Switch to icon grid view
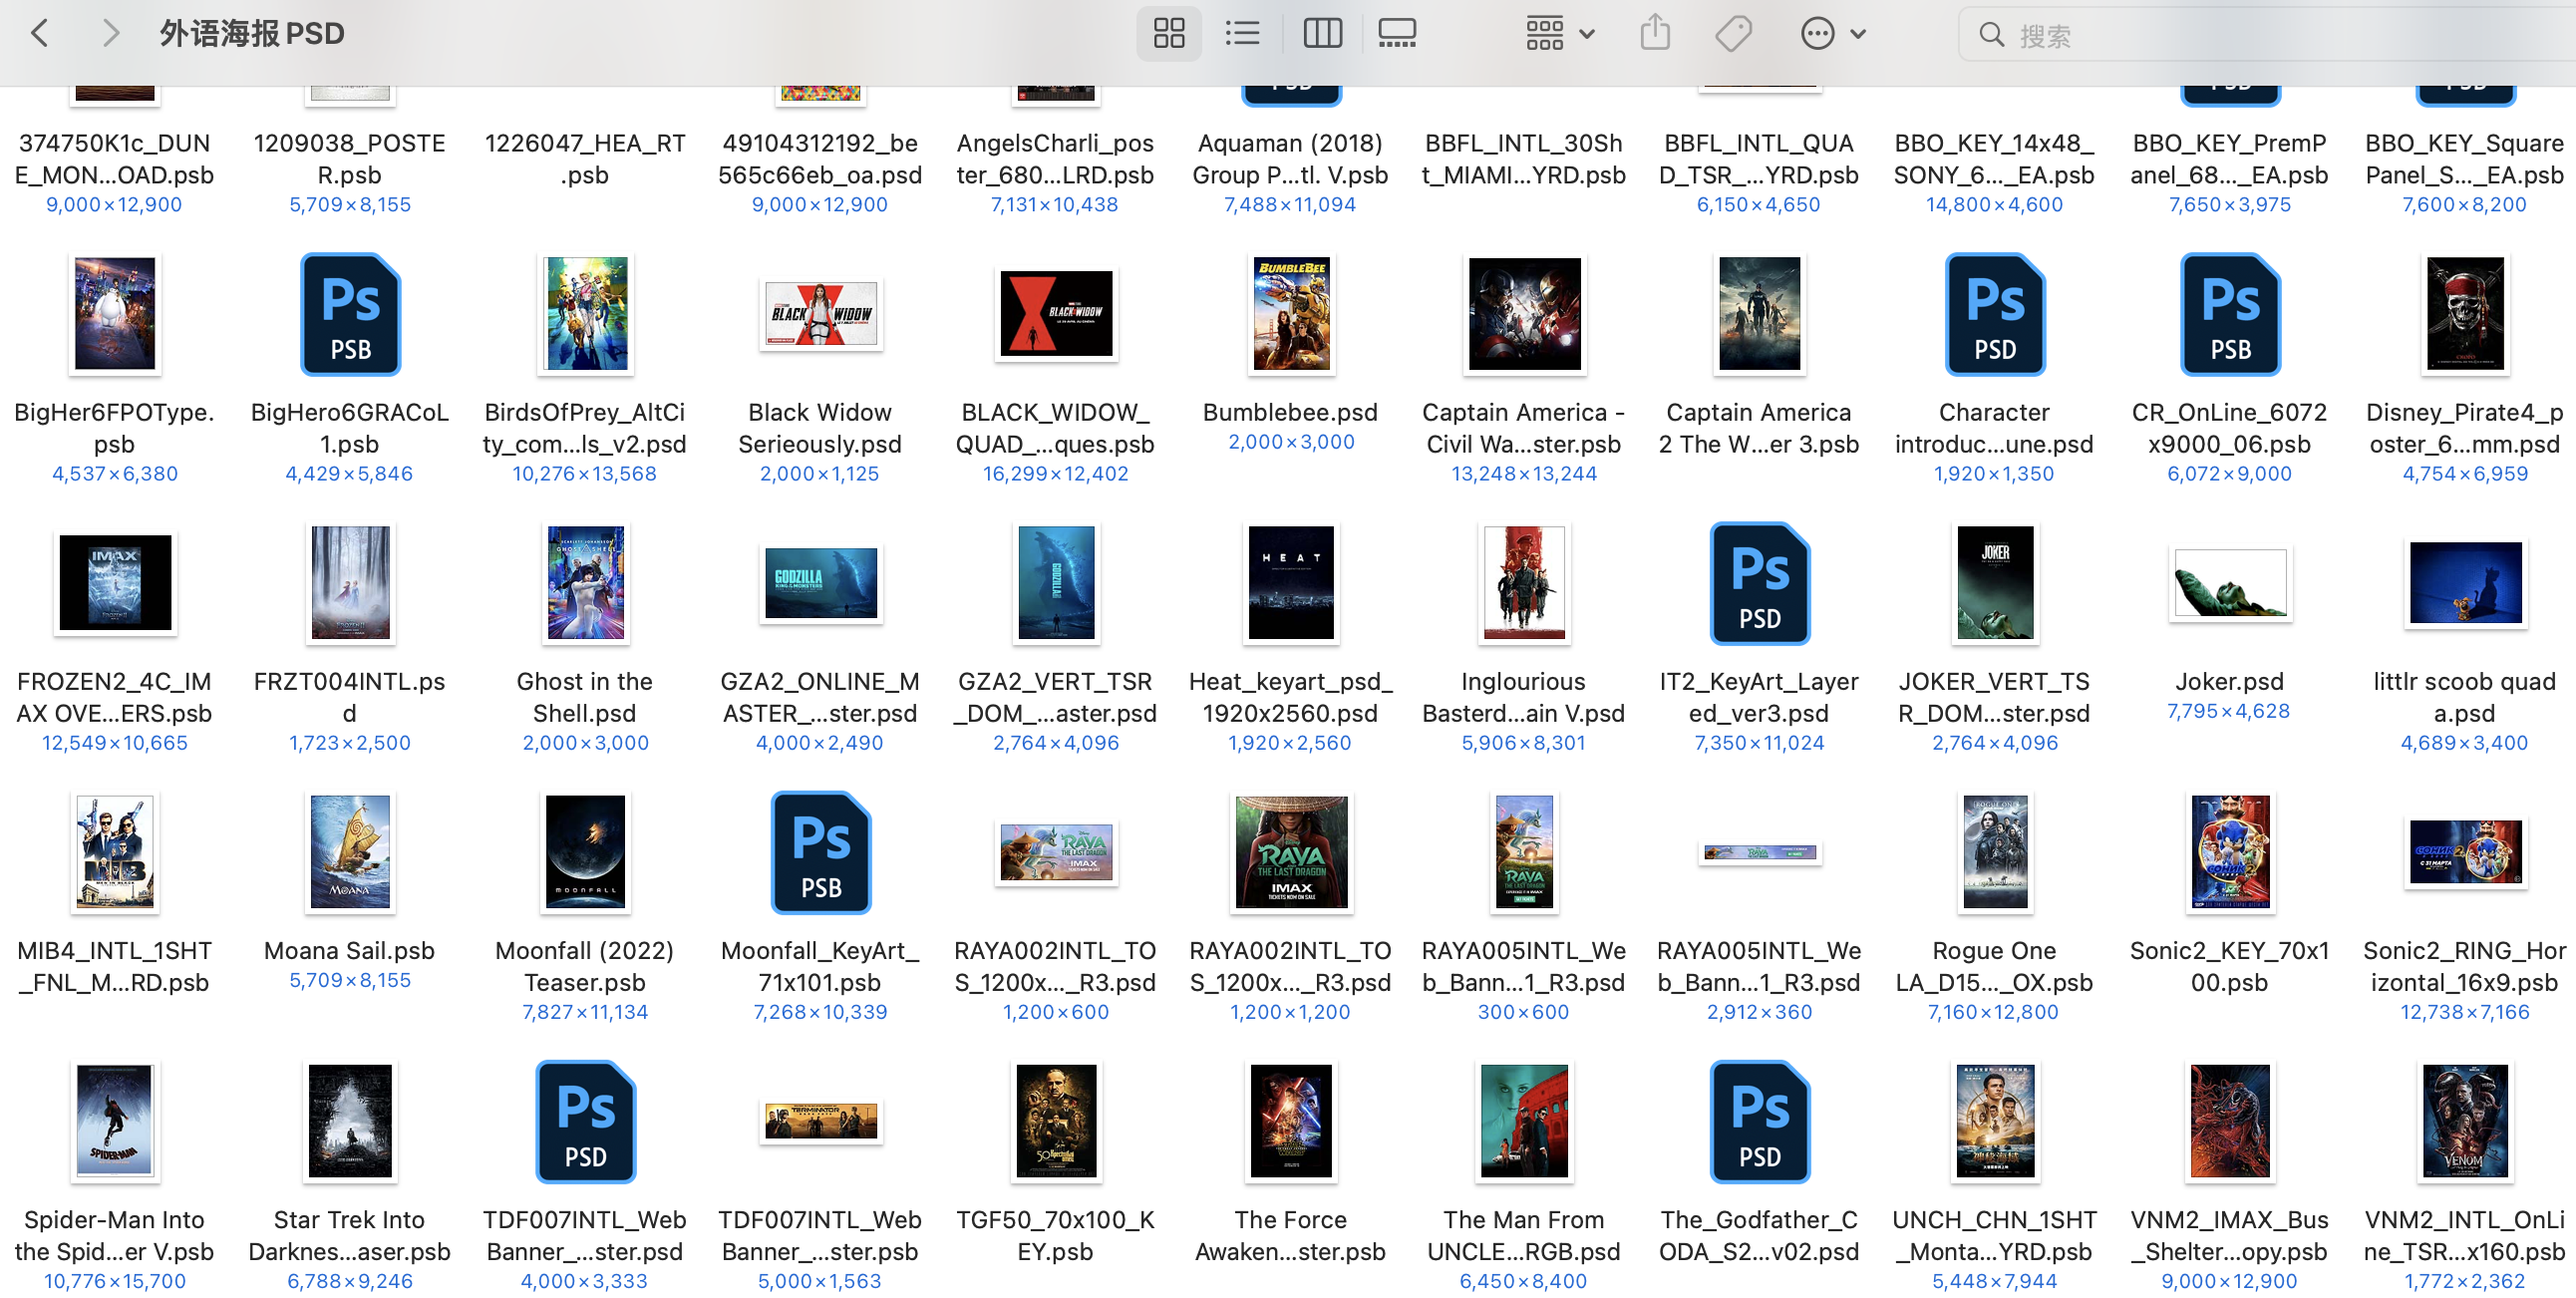 tap(1168, 34)
